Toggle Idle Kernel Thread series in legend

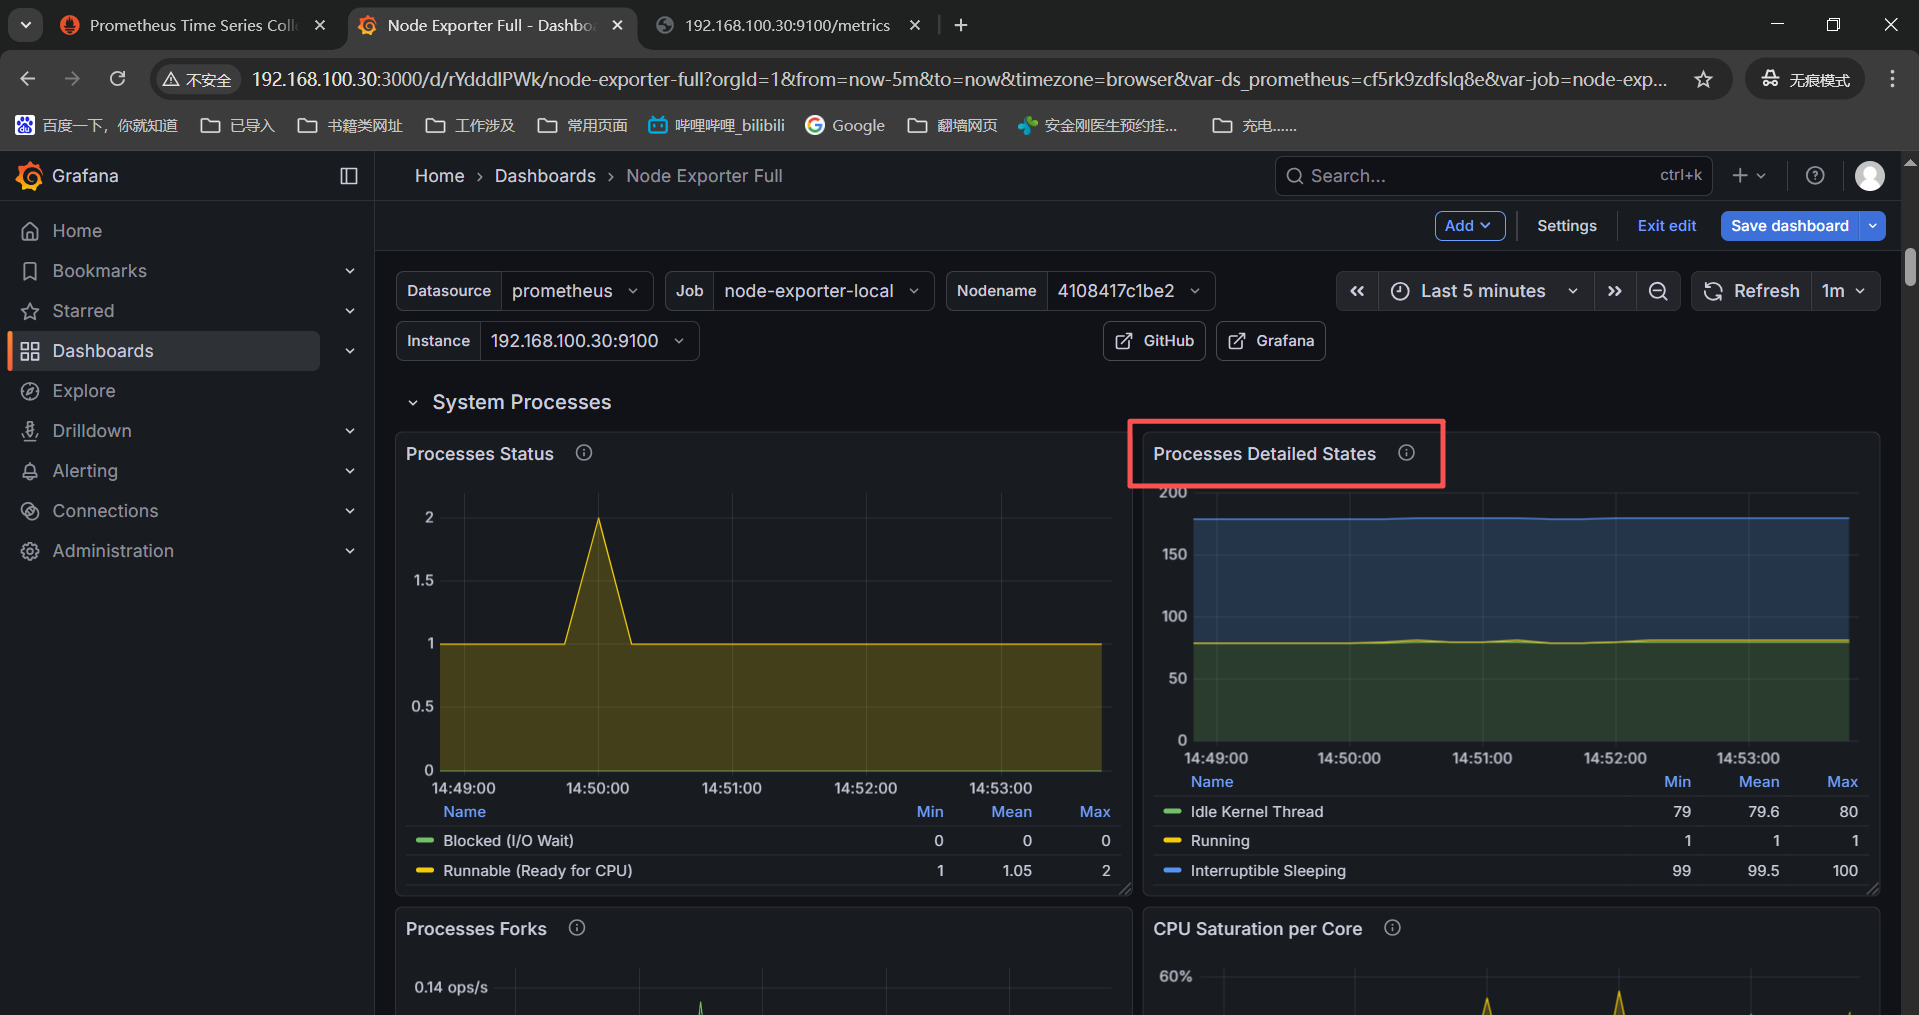[x=1256, y=812]
